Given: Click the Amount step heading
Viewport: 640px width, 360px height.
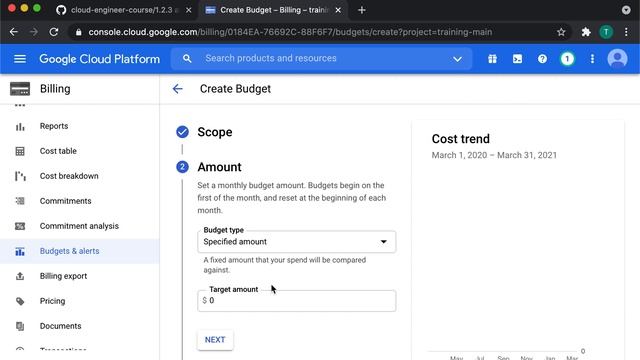Looking at the screenshot, I should pyautogui.click(x=220, y=167).
